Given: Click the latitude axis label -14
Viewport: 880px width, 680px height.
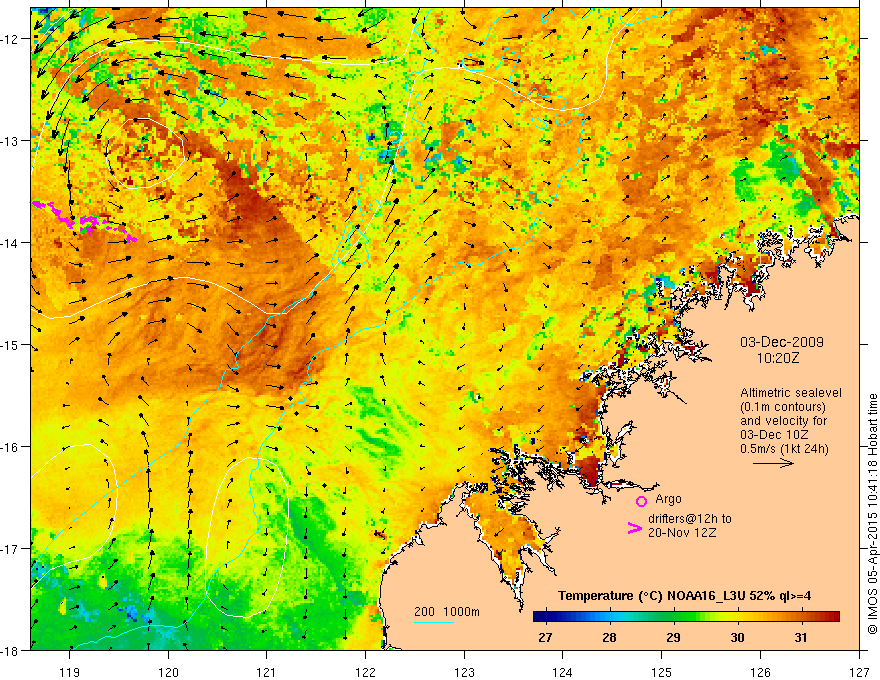Looking at the screenshot, I should (10, 243).
